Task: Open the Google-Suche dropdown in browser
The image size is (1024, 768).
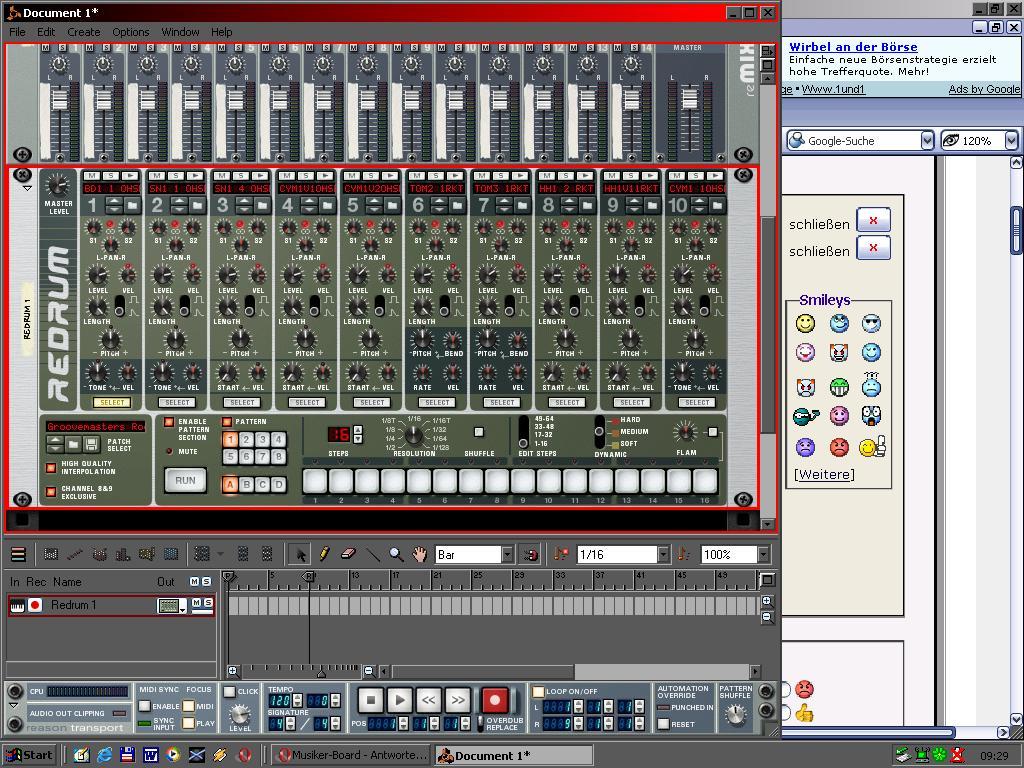Action: (927, 140)
